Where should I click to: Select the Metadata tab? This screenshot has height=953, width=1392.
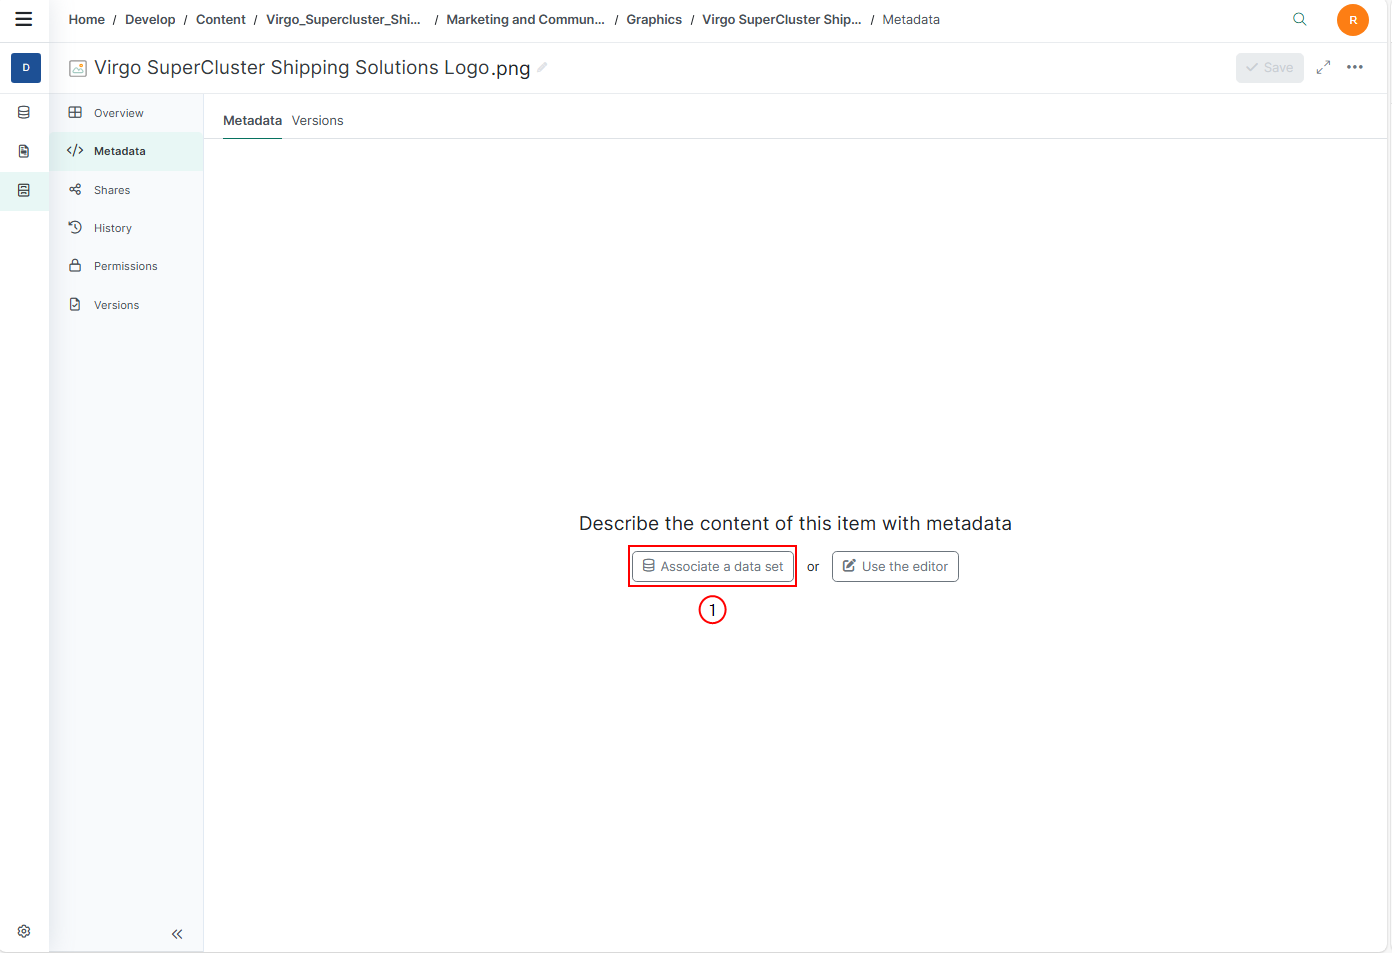pos(252,121)
